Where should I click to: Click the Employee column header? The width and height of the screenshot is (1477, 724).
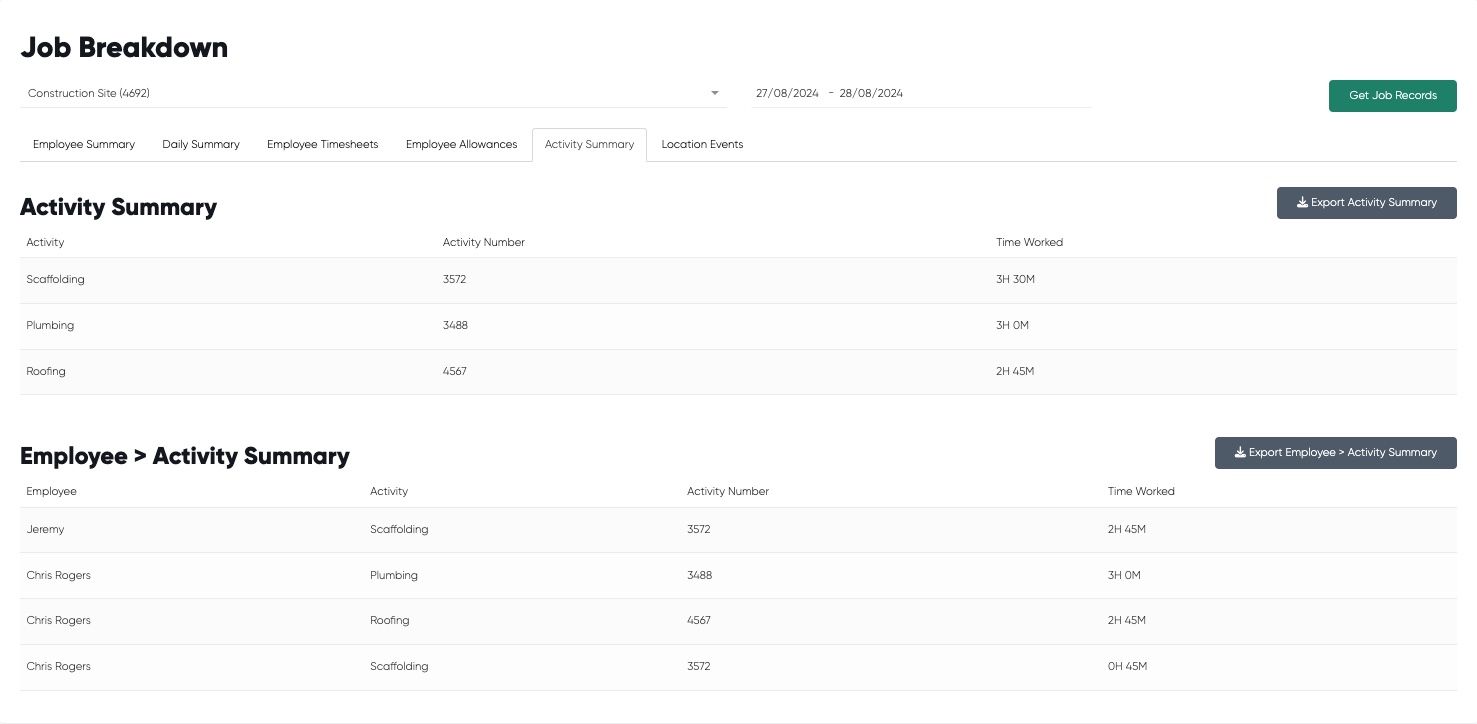coord(51,491)
